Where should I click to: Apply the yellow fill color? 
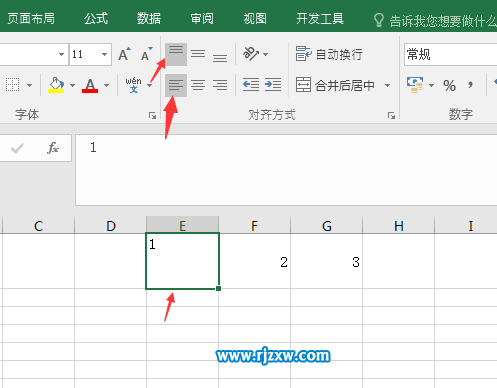pyautogui.click(x=56, y=85)
